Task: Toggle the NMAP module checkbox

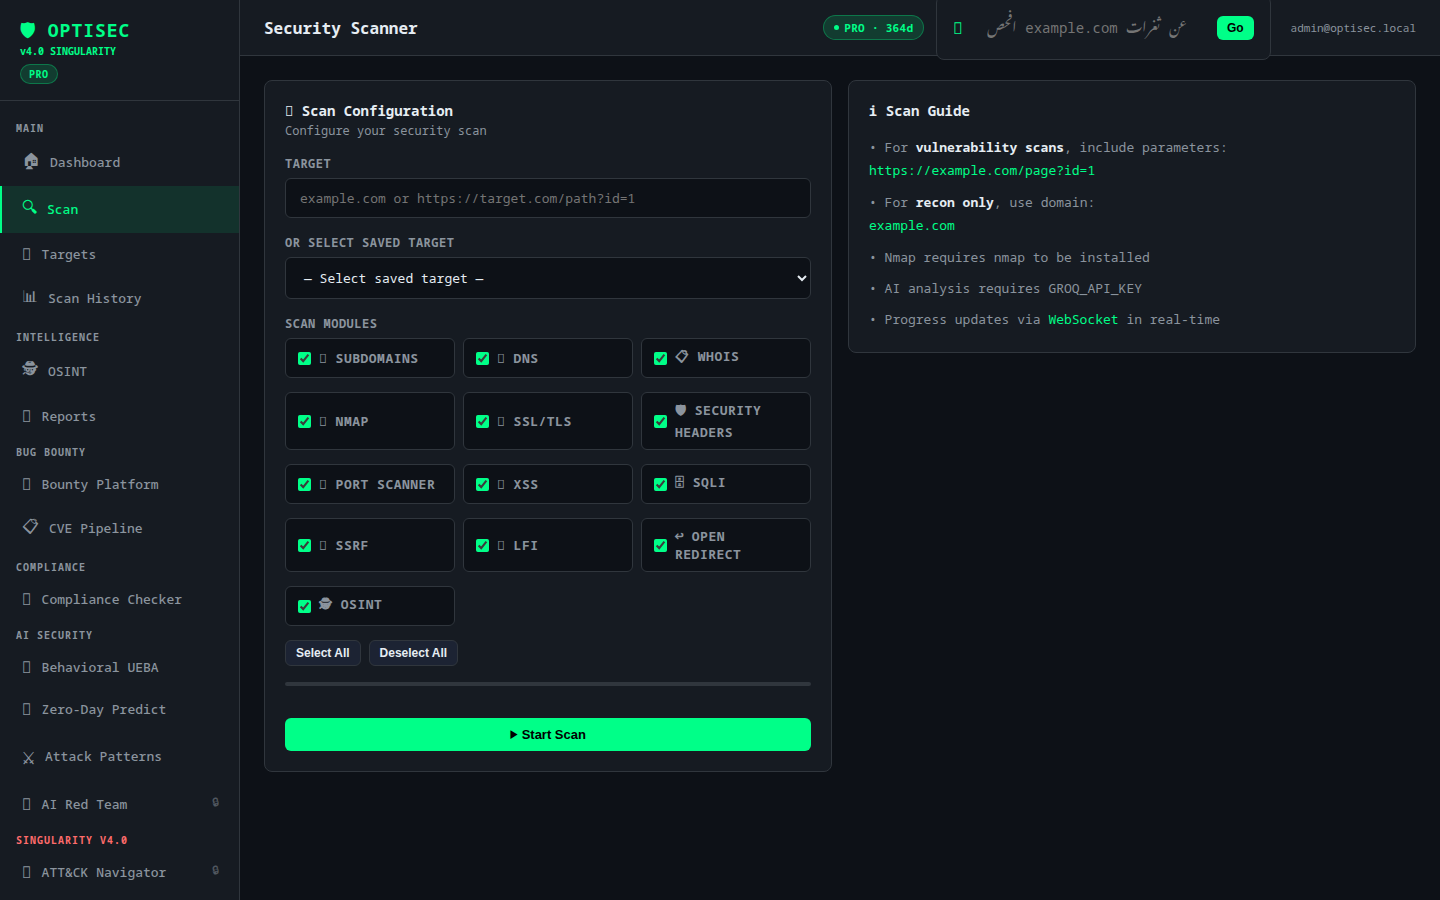Action: 304,421
